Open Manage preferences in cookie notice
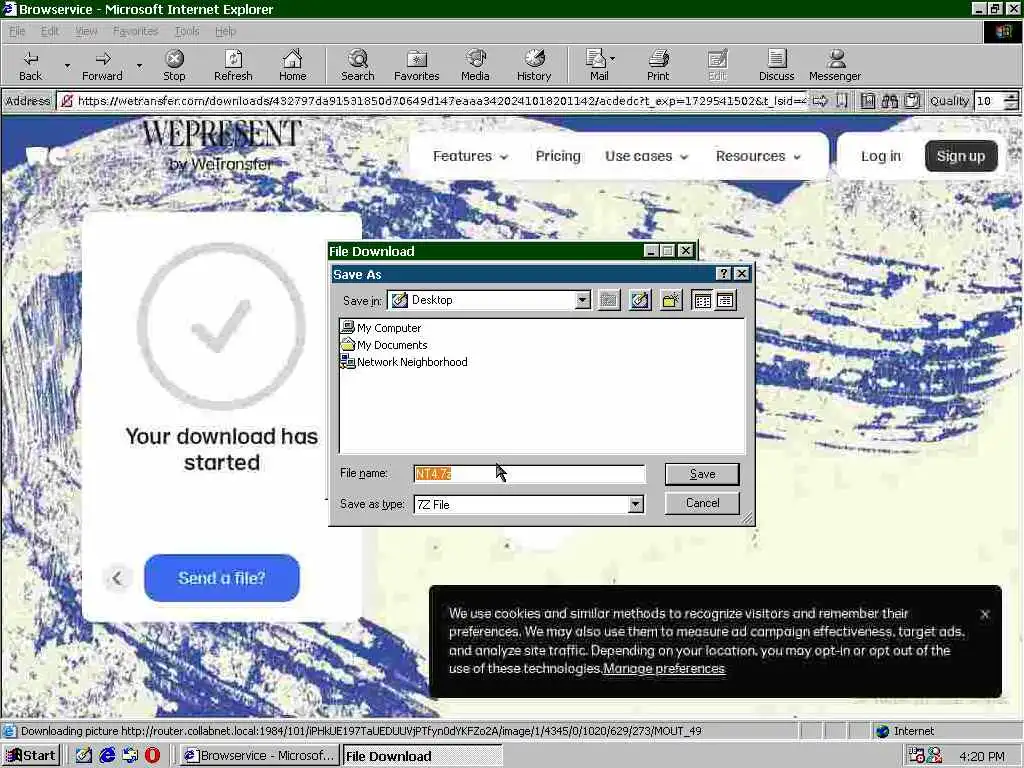This screenshot has width=1024, height=768. (664, 669)
